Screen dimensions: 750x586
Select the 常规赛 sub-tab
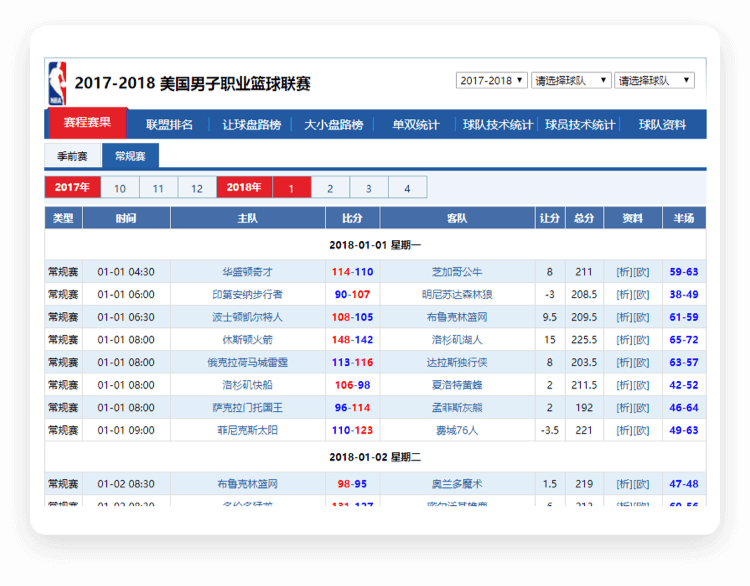tap(130, 156)
